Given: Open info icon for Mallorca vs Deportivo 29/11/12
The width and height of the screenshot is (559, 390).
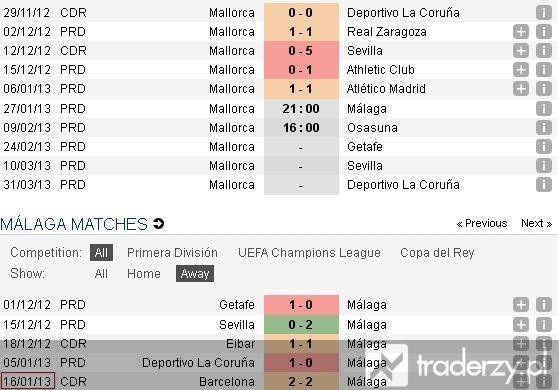Looking at the screenshot, I should point(544,12).
